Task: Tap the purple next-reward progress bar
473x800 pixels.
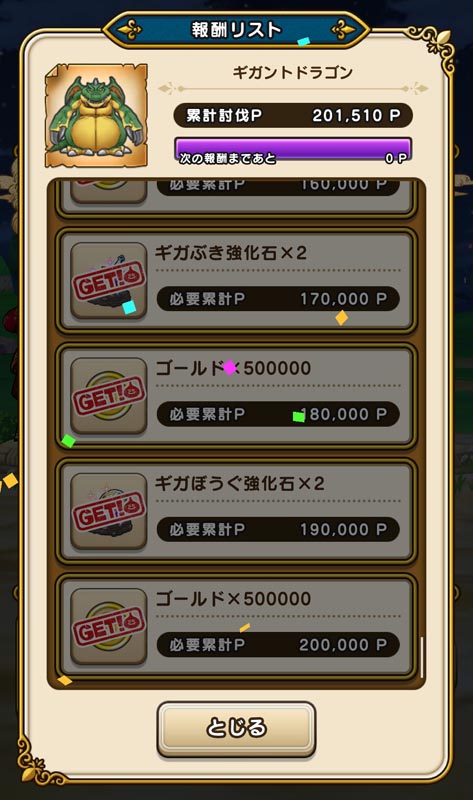Action: [293, 151]
